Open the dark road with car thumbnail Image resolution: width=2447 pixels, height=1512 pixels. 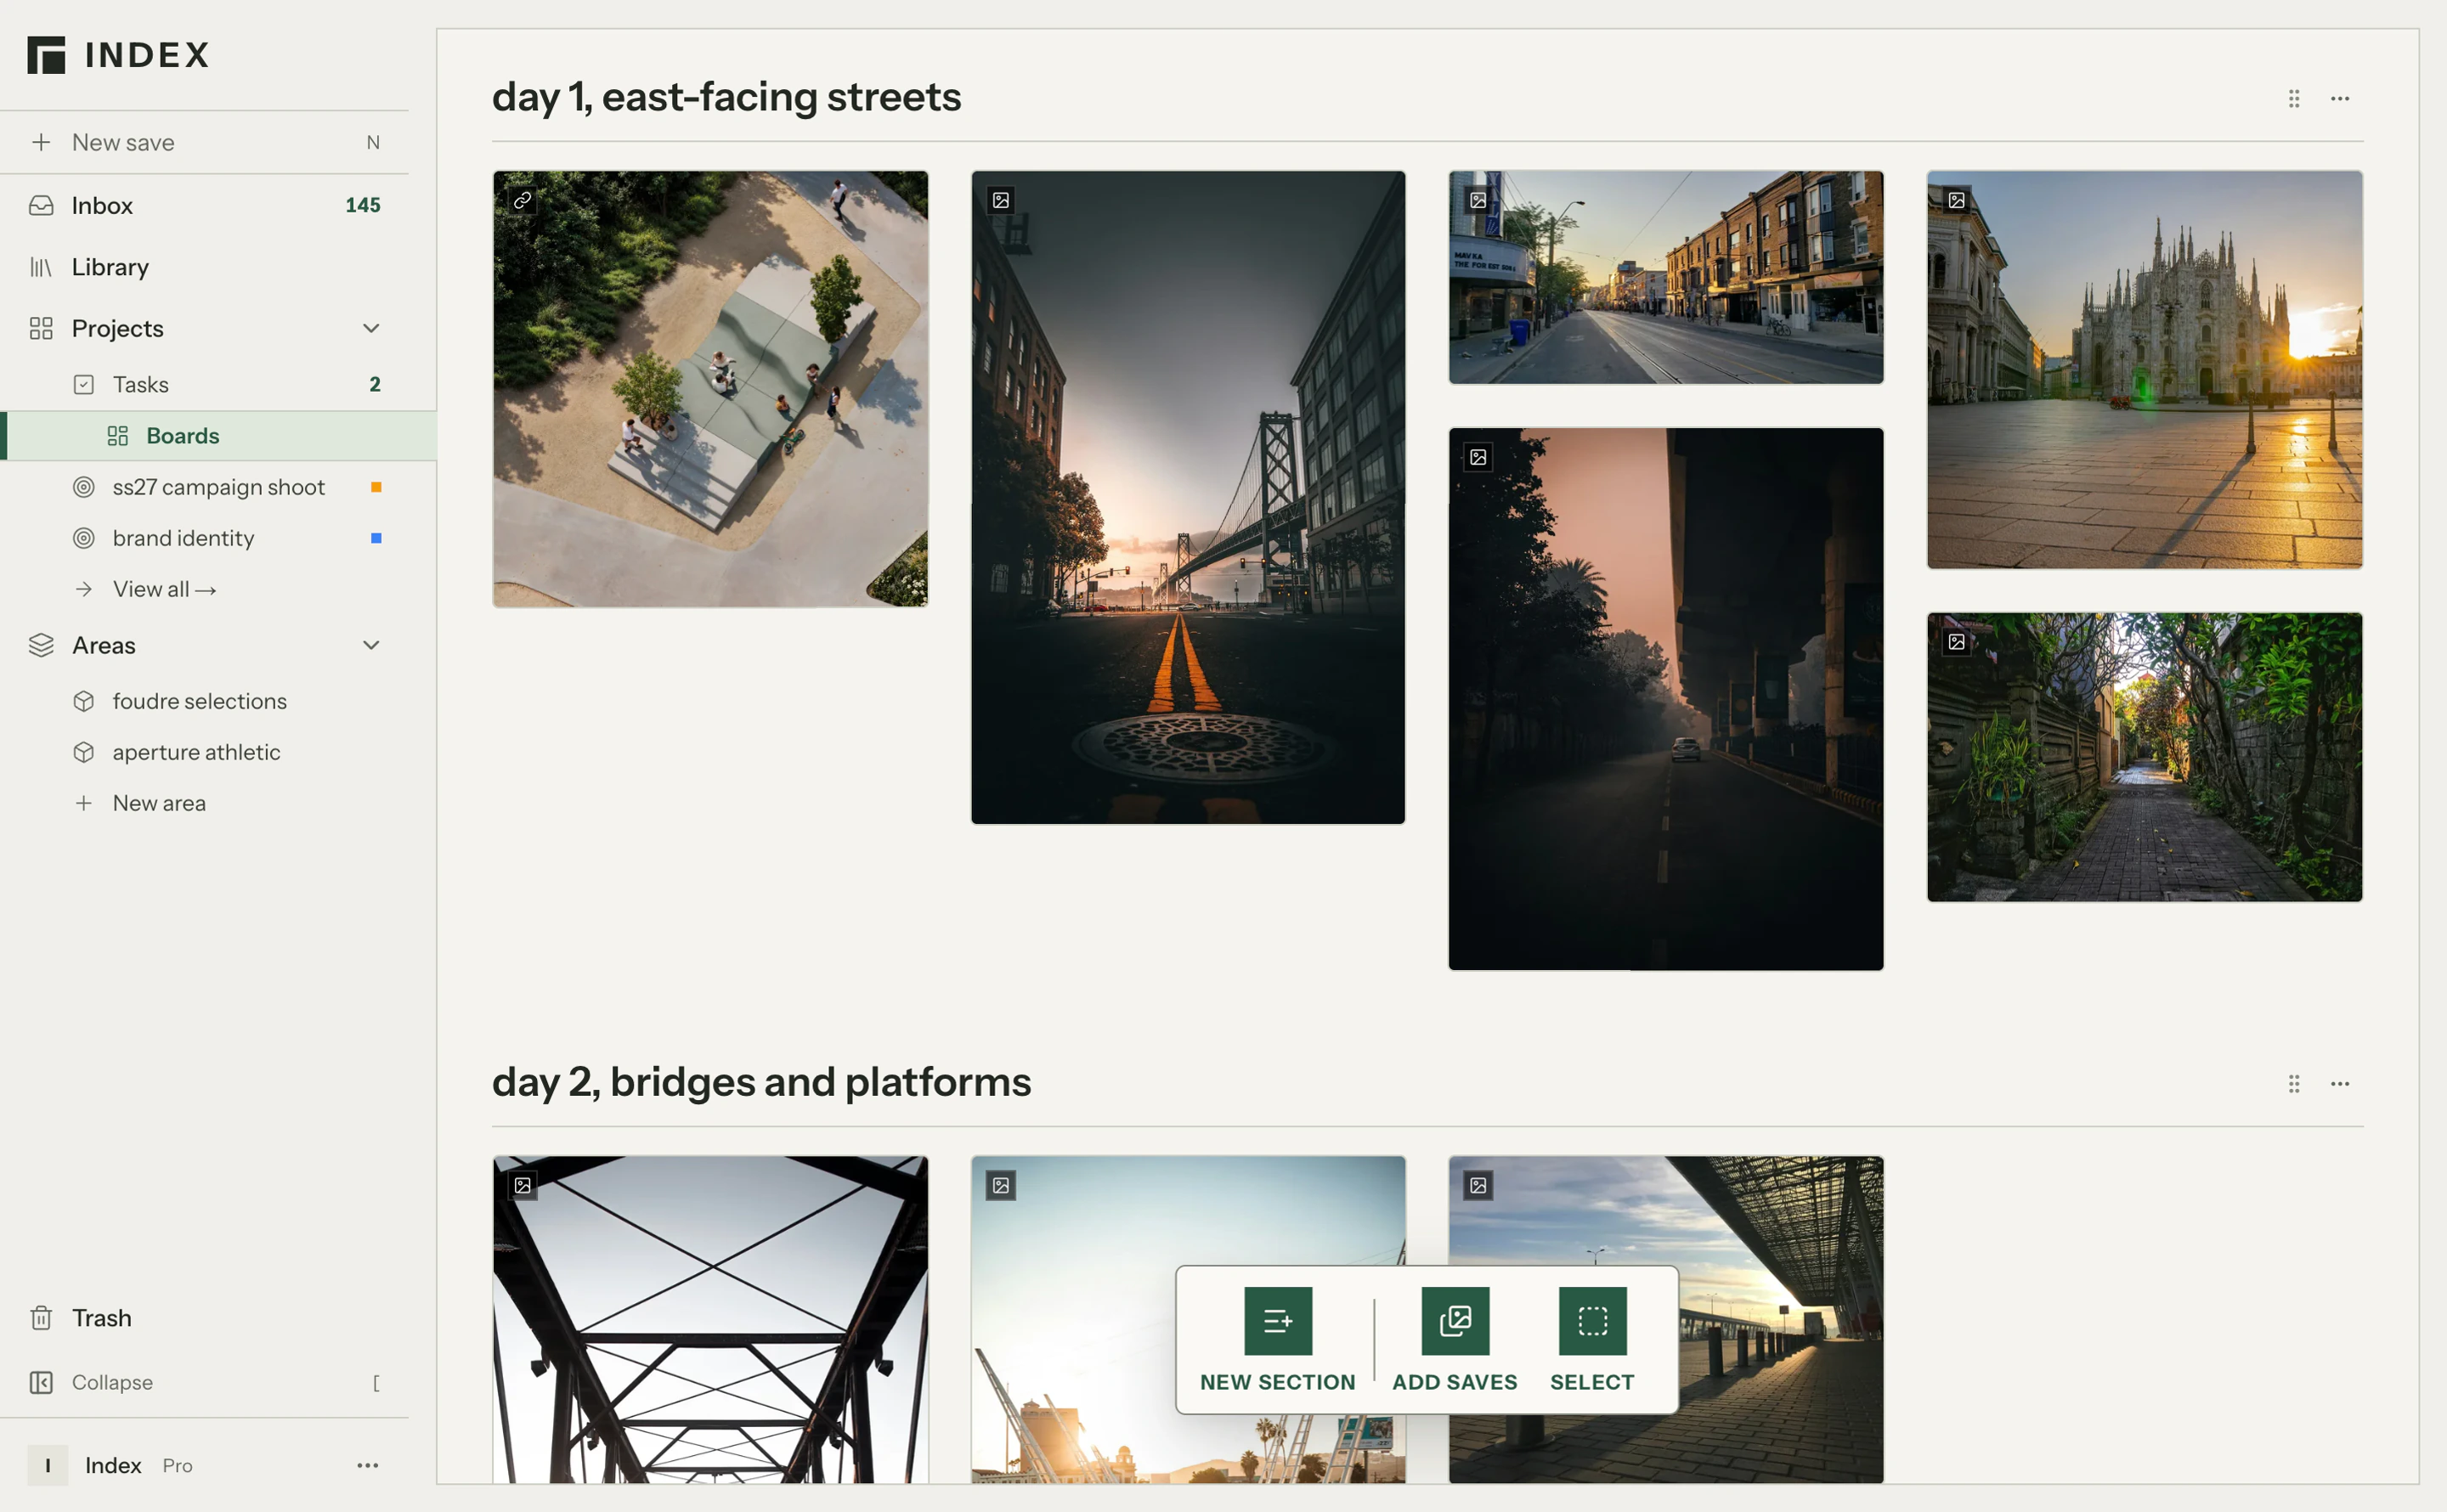(x=1666, y=699)
